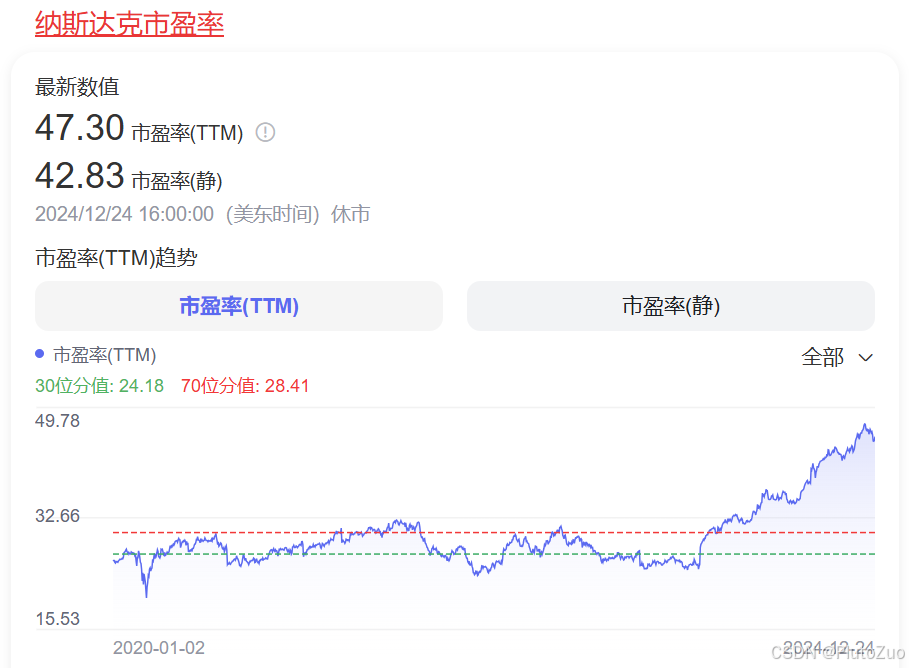909x668 pixels.
Task: Click the 32.66 y-axis label
Action: click(57, 516)
